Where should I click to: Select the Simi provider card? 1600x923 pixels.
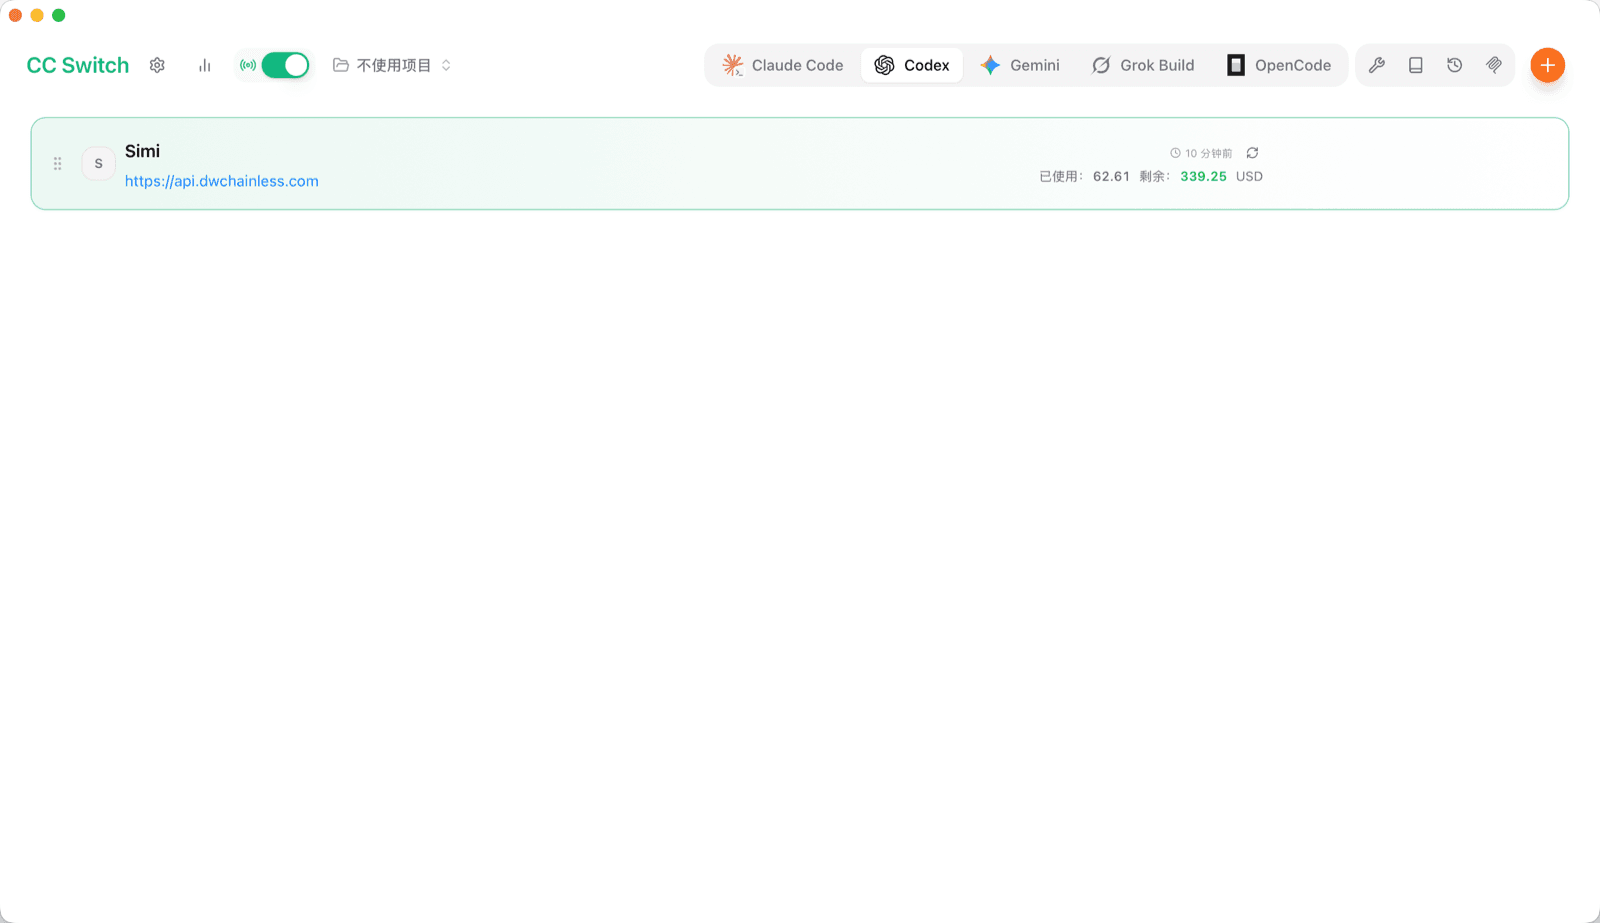pos(800,164)
